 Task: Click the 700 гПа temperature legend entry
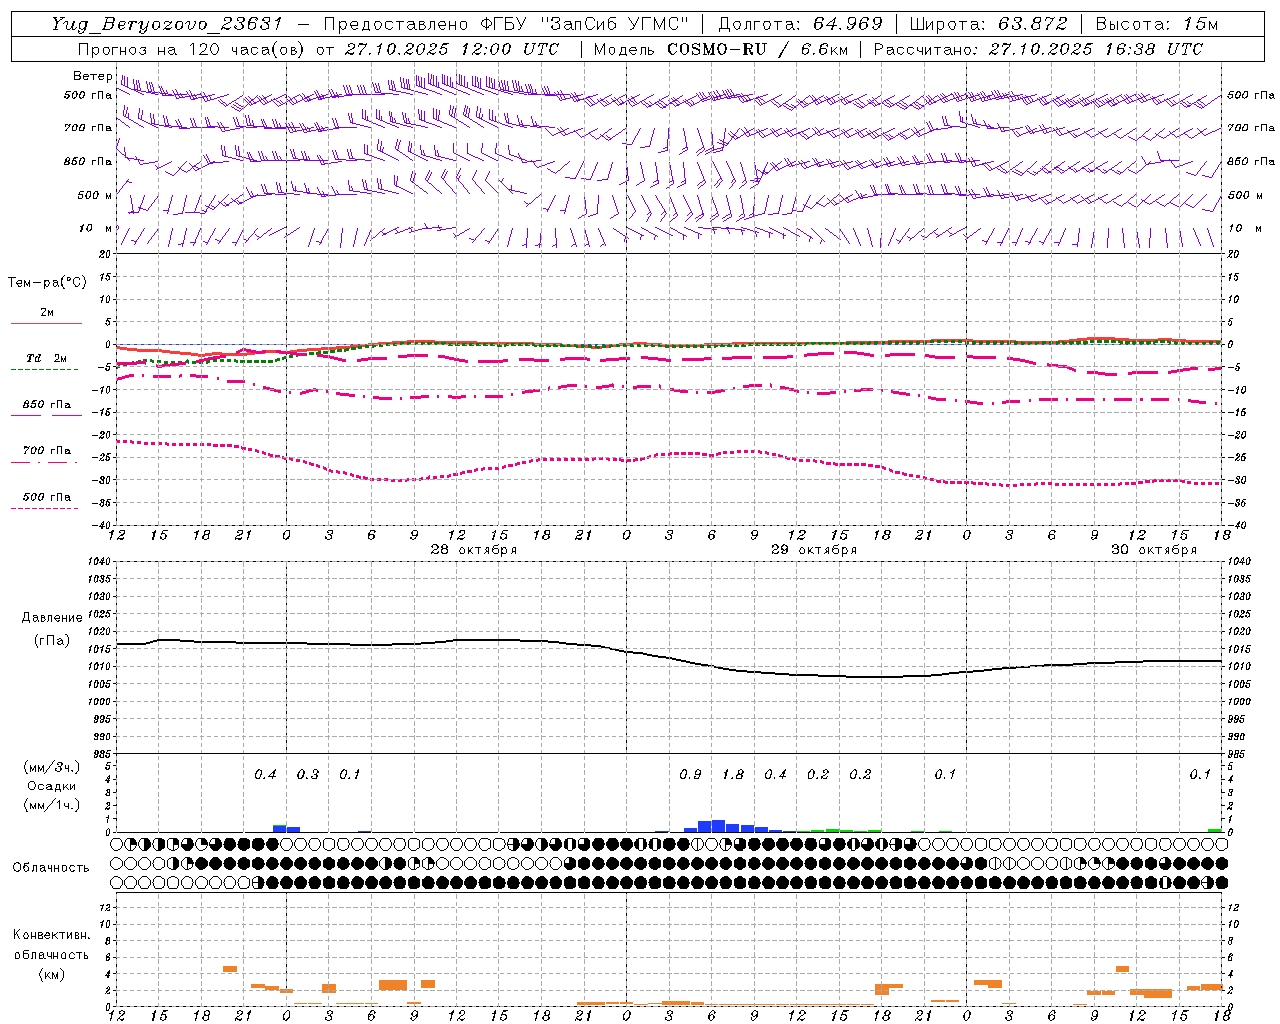pyautogui.click(x=46, y=451)
